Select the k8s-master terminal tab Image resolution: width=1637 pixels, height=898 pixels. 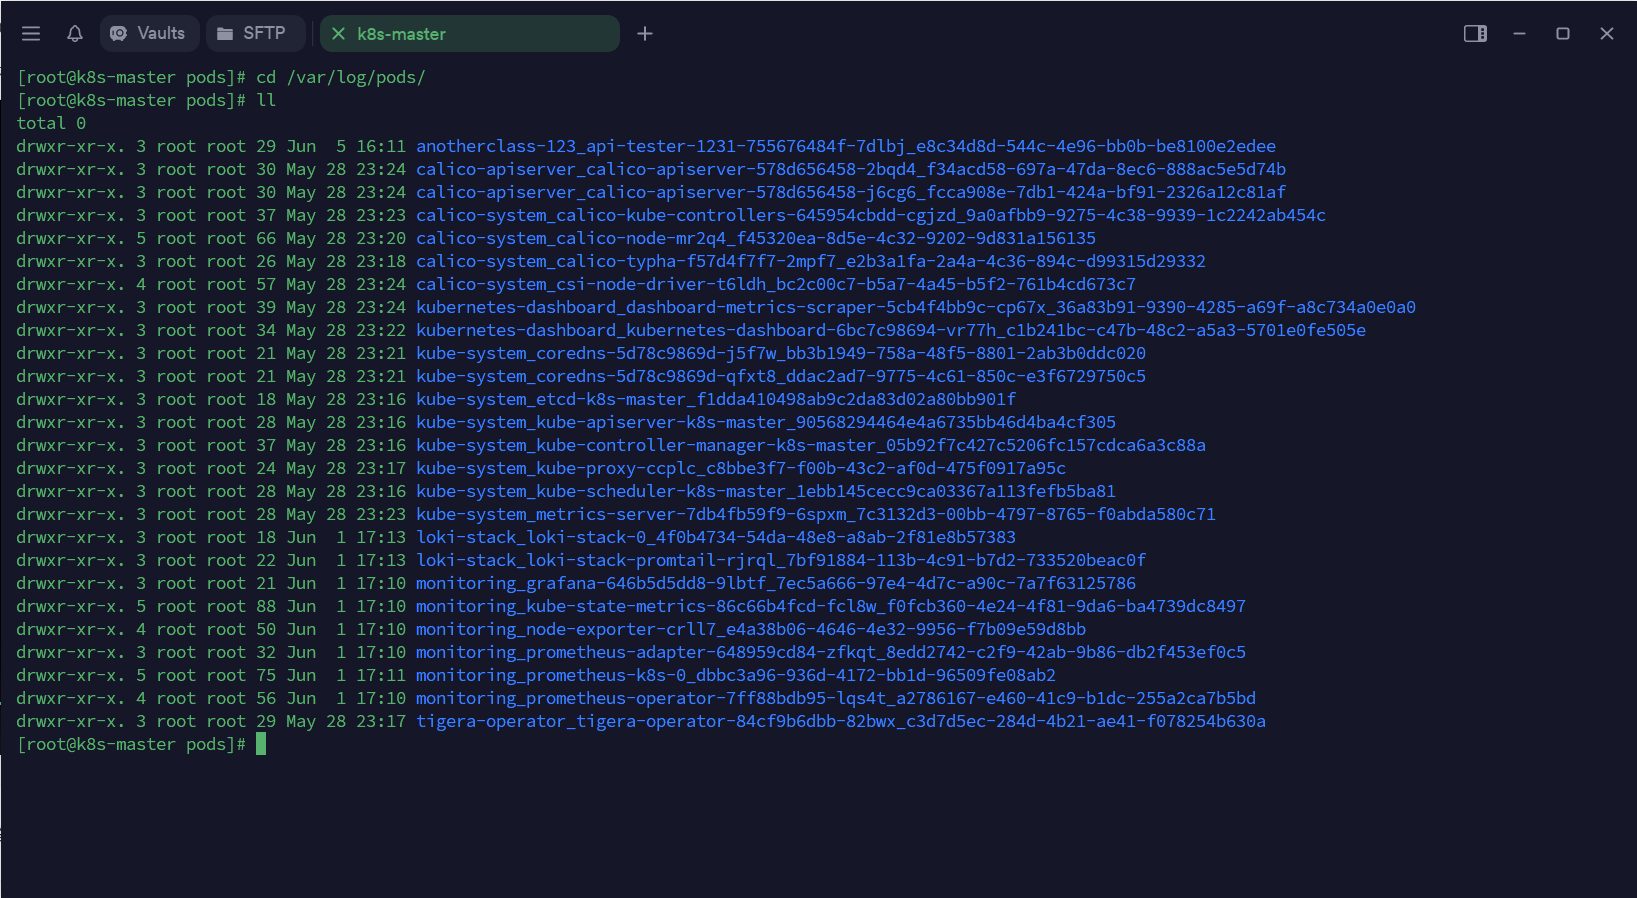click(469, 34)
